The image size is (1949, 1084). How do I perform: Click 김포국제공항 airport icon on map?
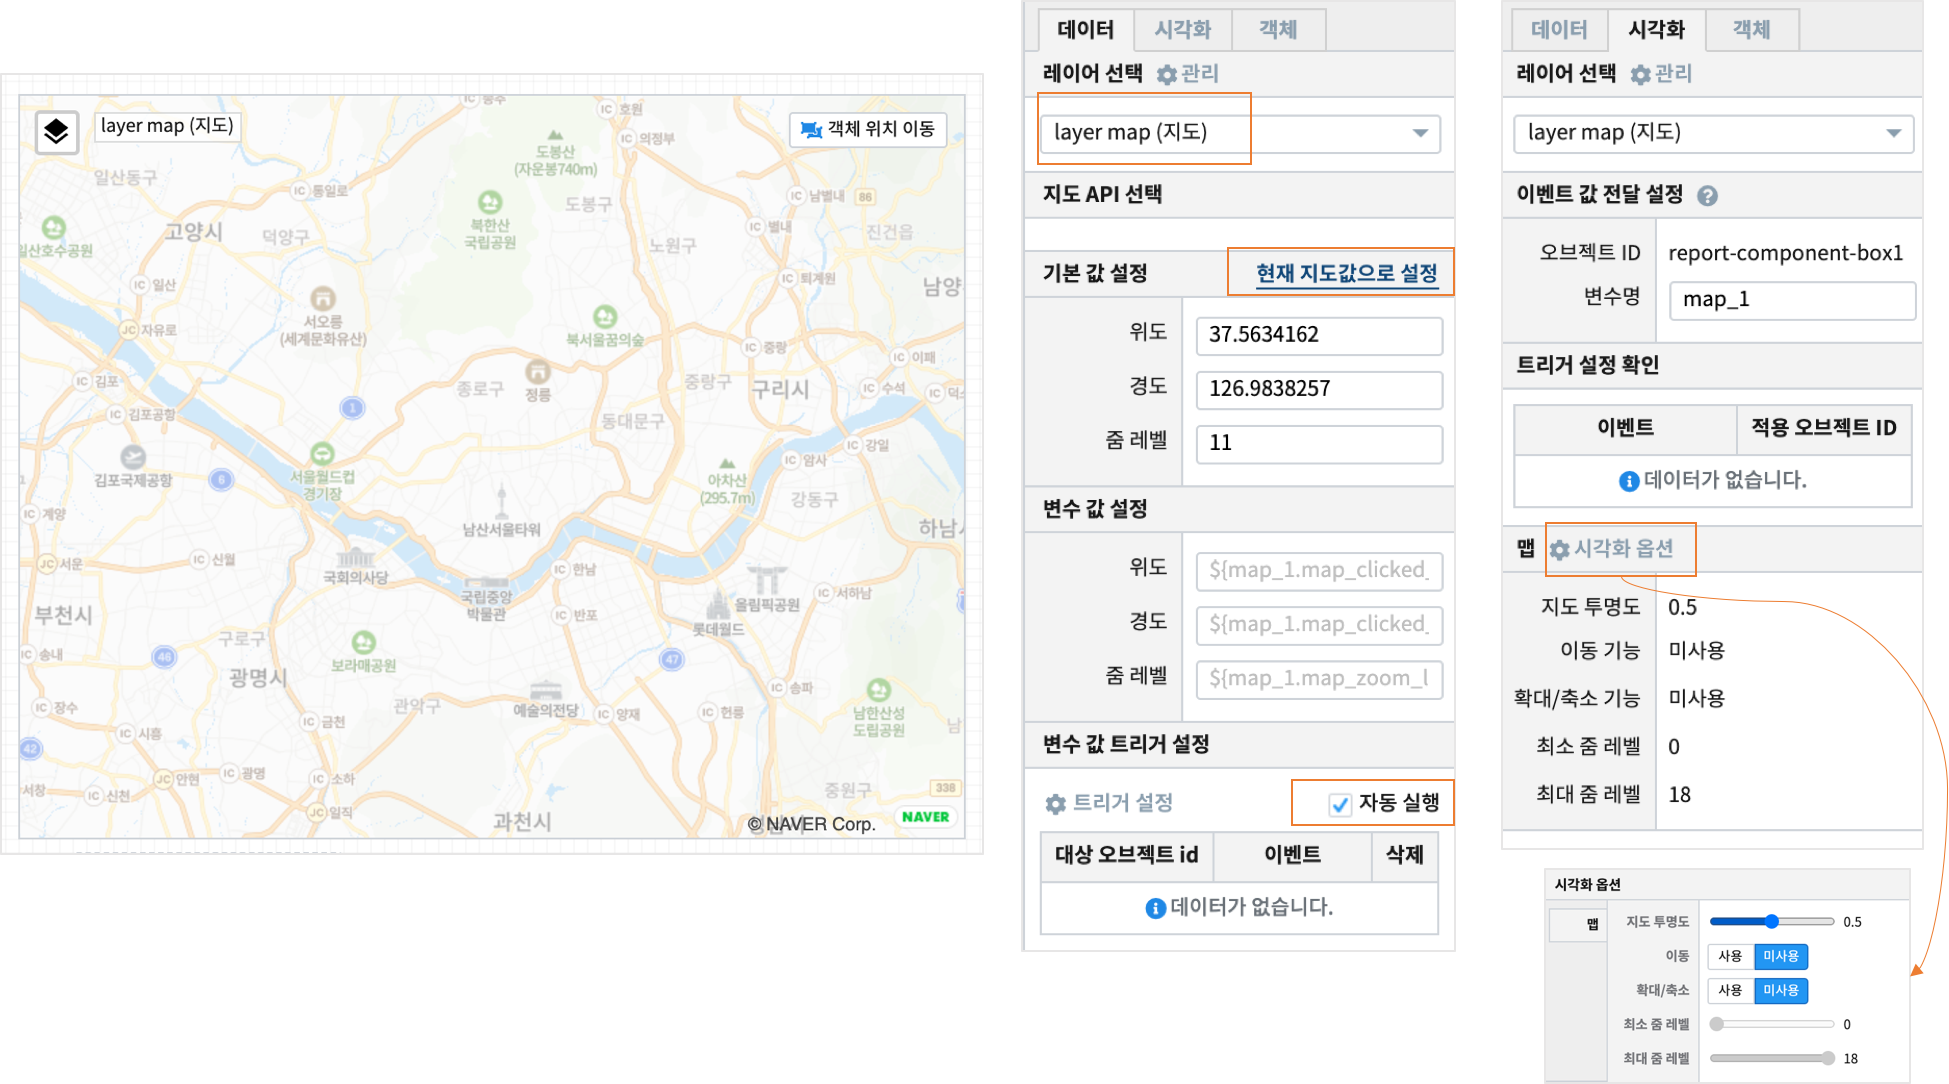[133, 457]
